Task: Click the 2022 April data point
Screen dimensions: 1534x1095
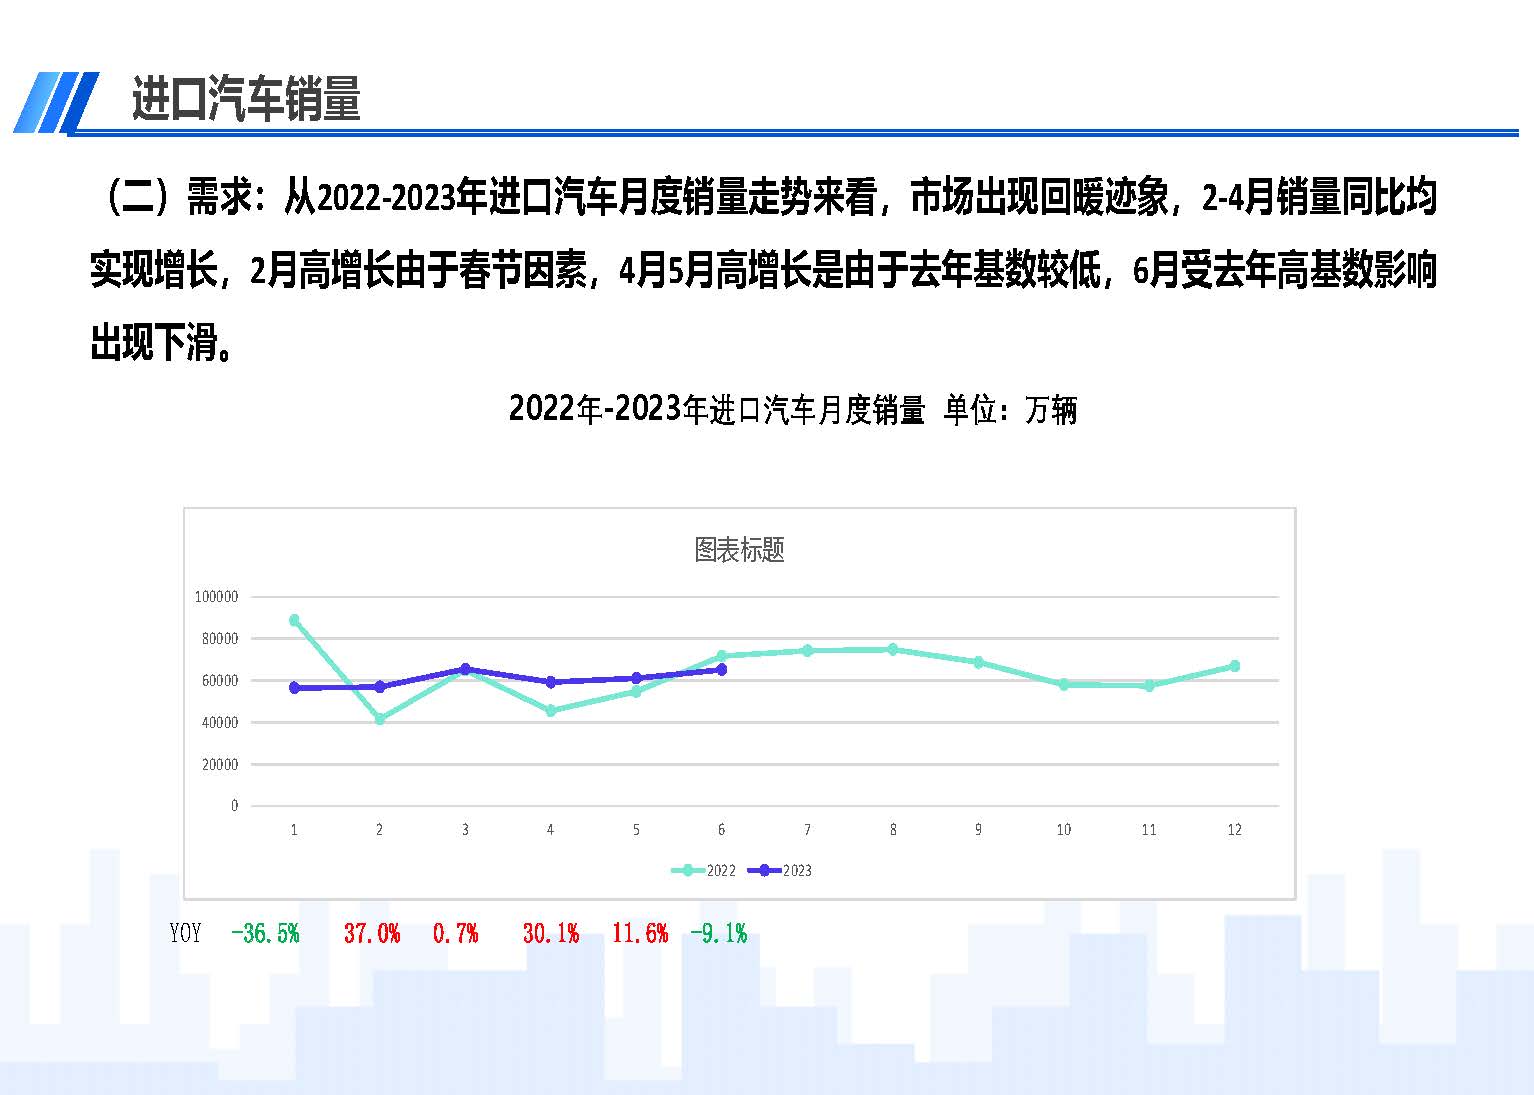Action: pyautogui.click(x=550, y=711)
